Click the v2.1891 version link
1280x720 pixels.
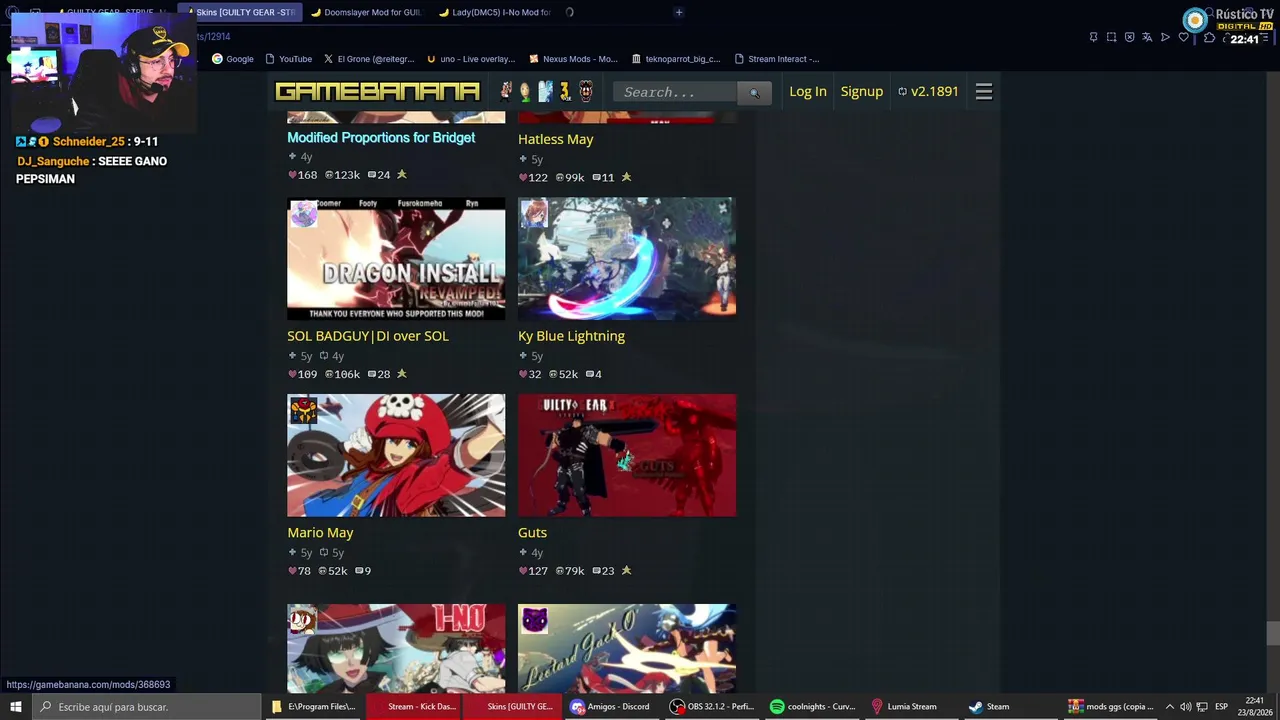(928, 91)
